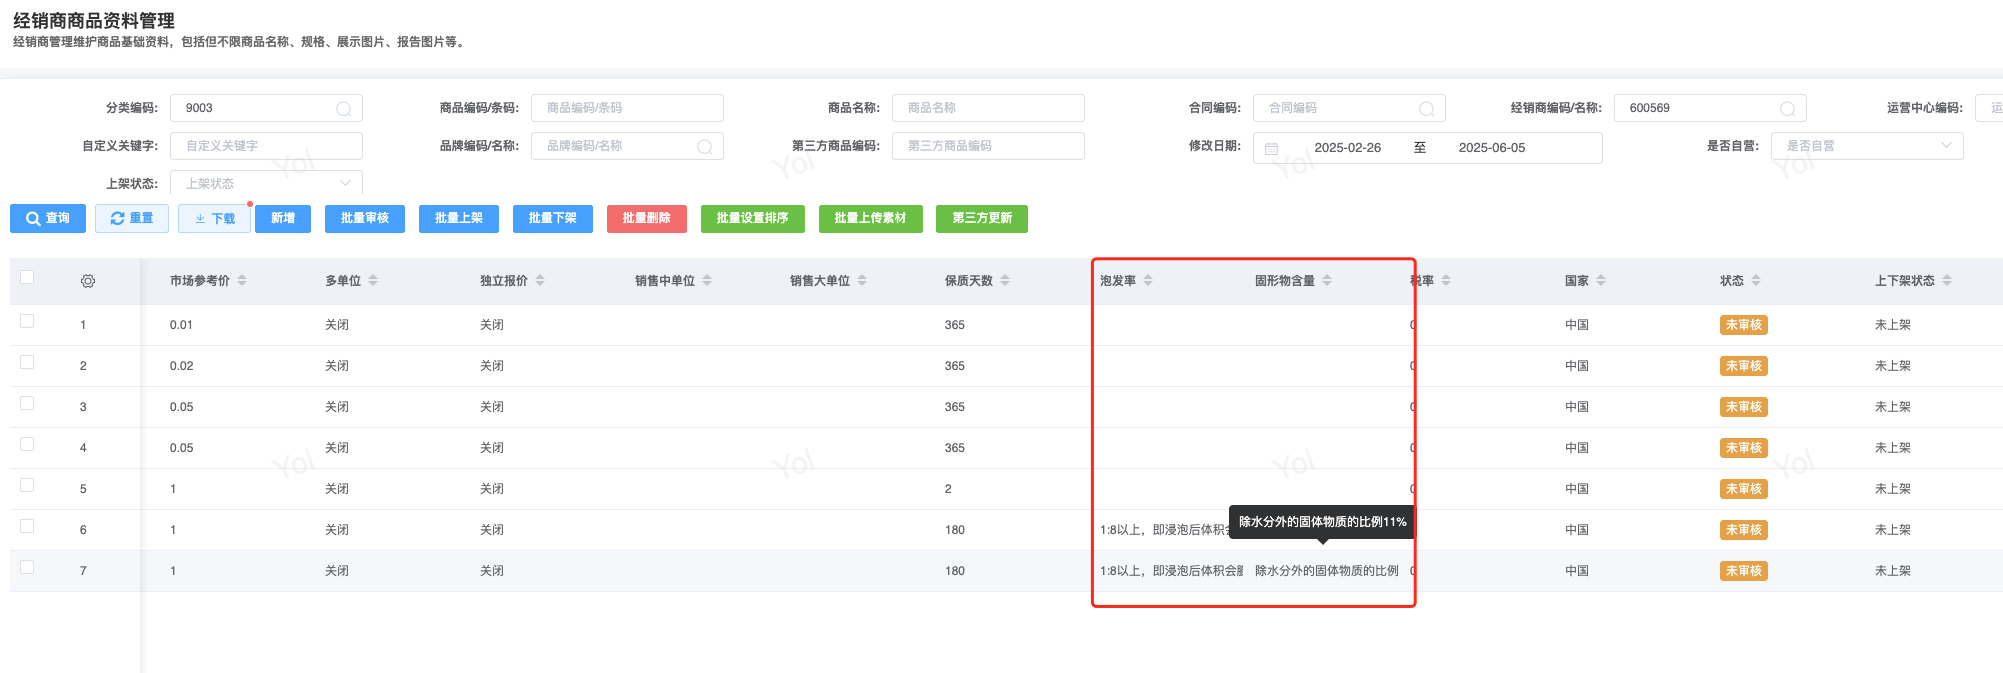Click the 批量上传素材 button
Image resolution: width=2003 pixels, height=673 pixels.
coord(871,219)
